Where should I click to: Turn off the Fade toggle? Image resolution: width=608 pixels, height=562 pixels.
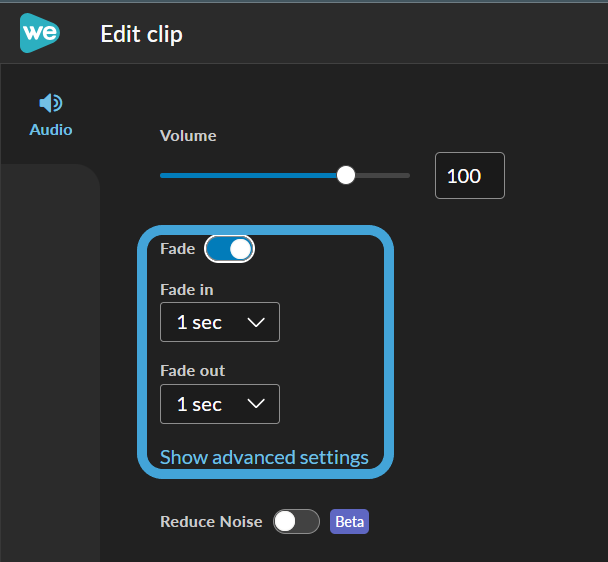[x=229, y=249]
